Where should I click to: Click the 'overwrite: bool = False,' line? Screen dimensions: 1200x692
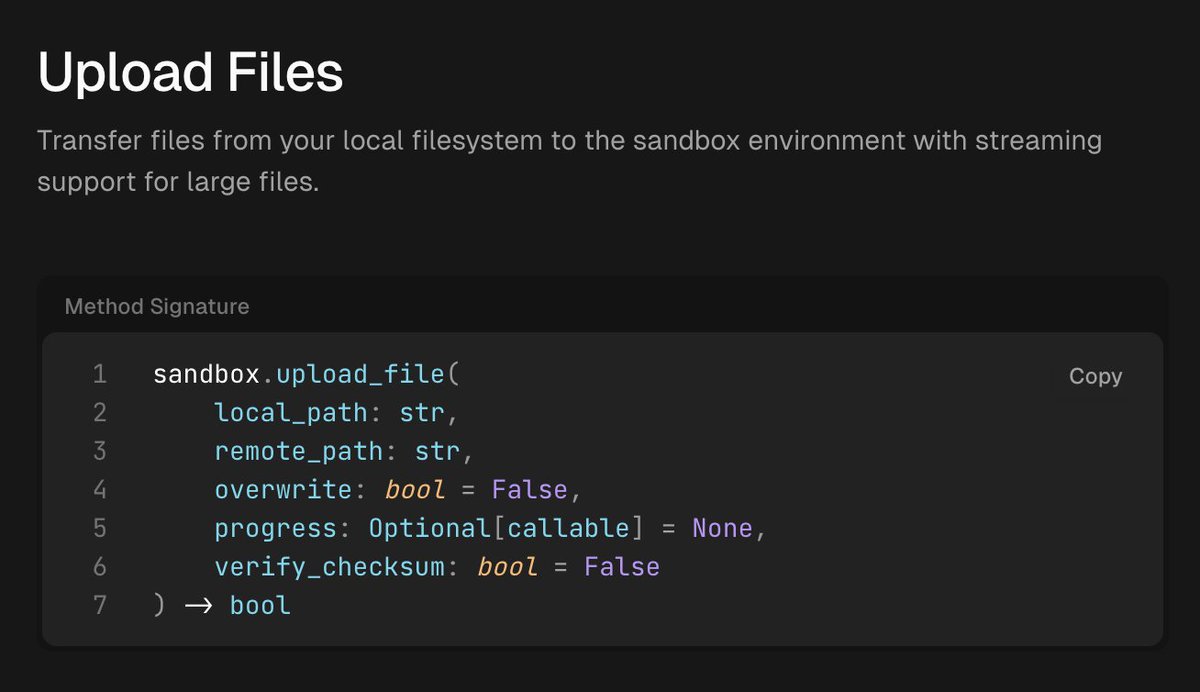click(398, 490)
